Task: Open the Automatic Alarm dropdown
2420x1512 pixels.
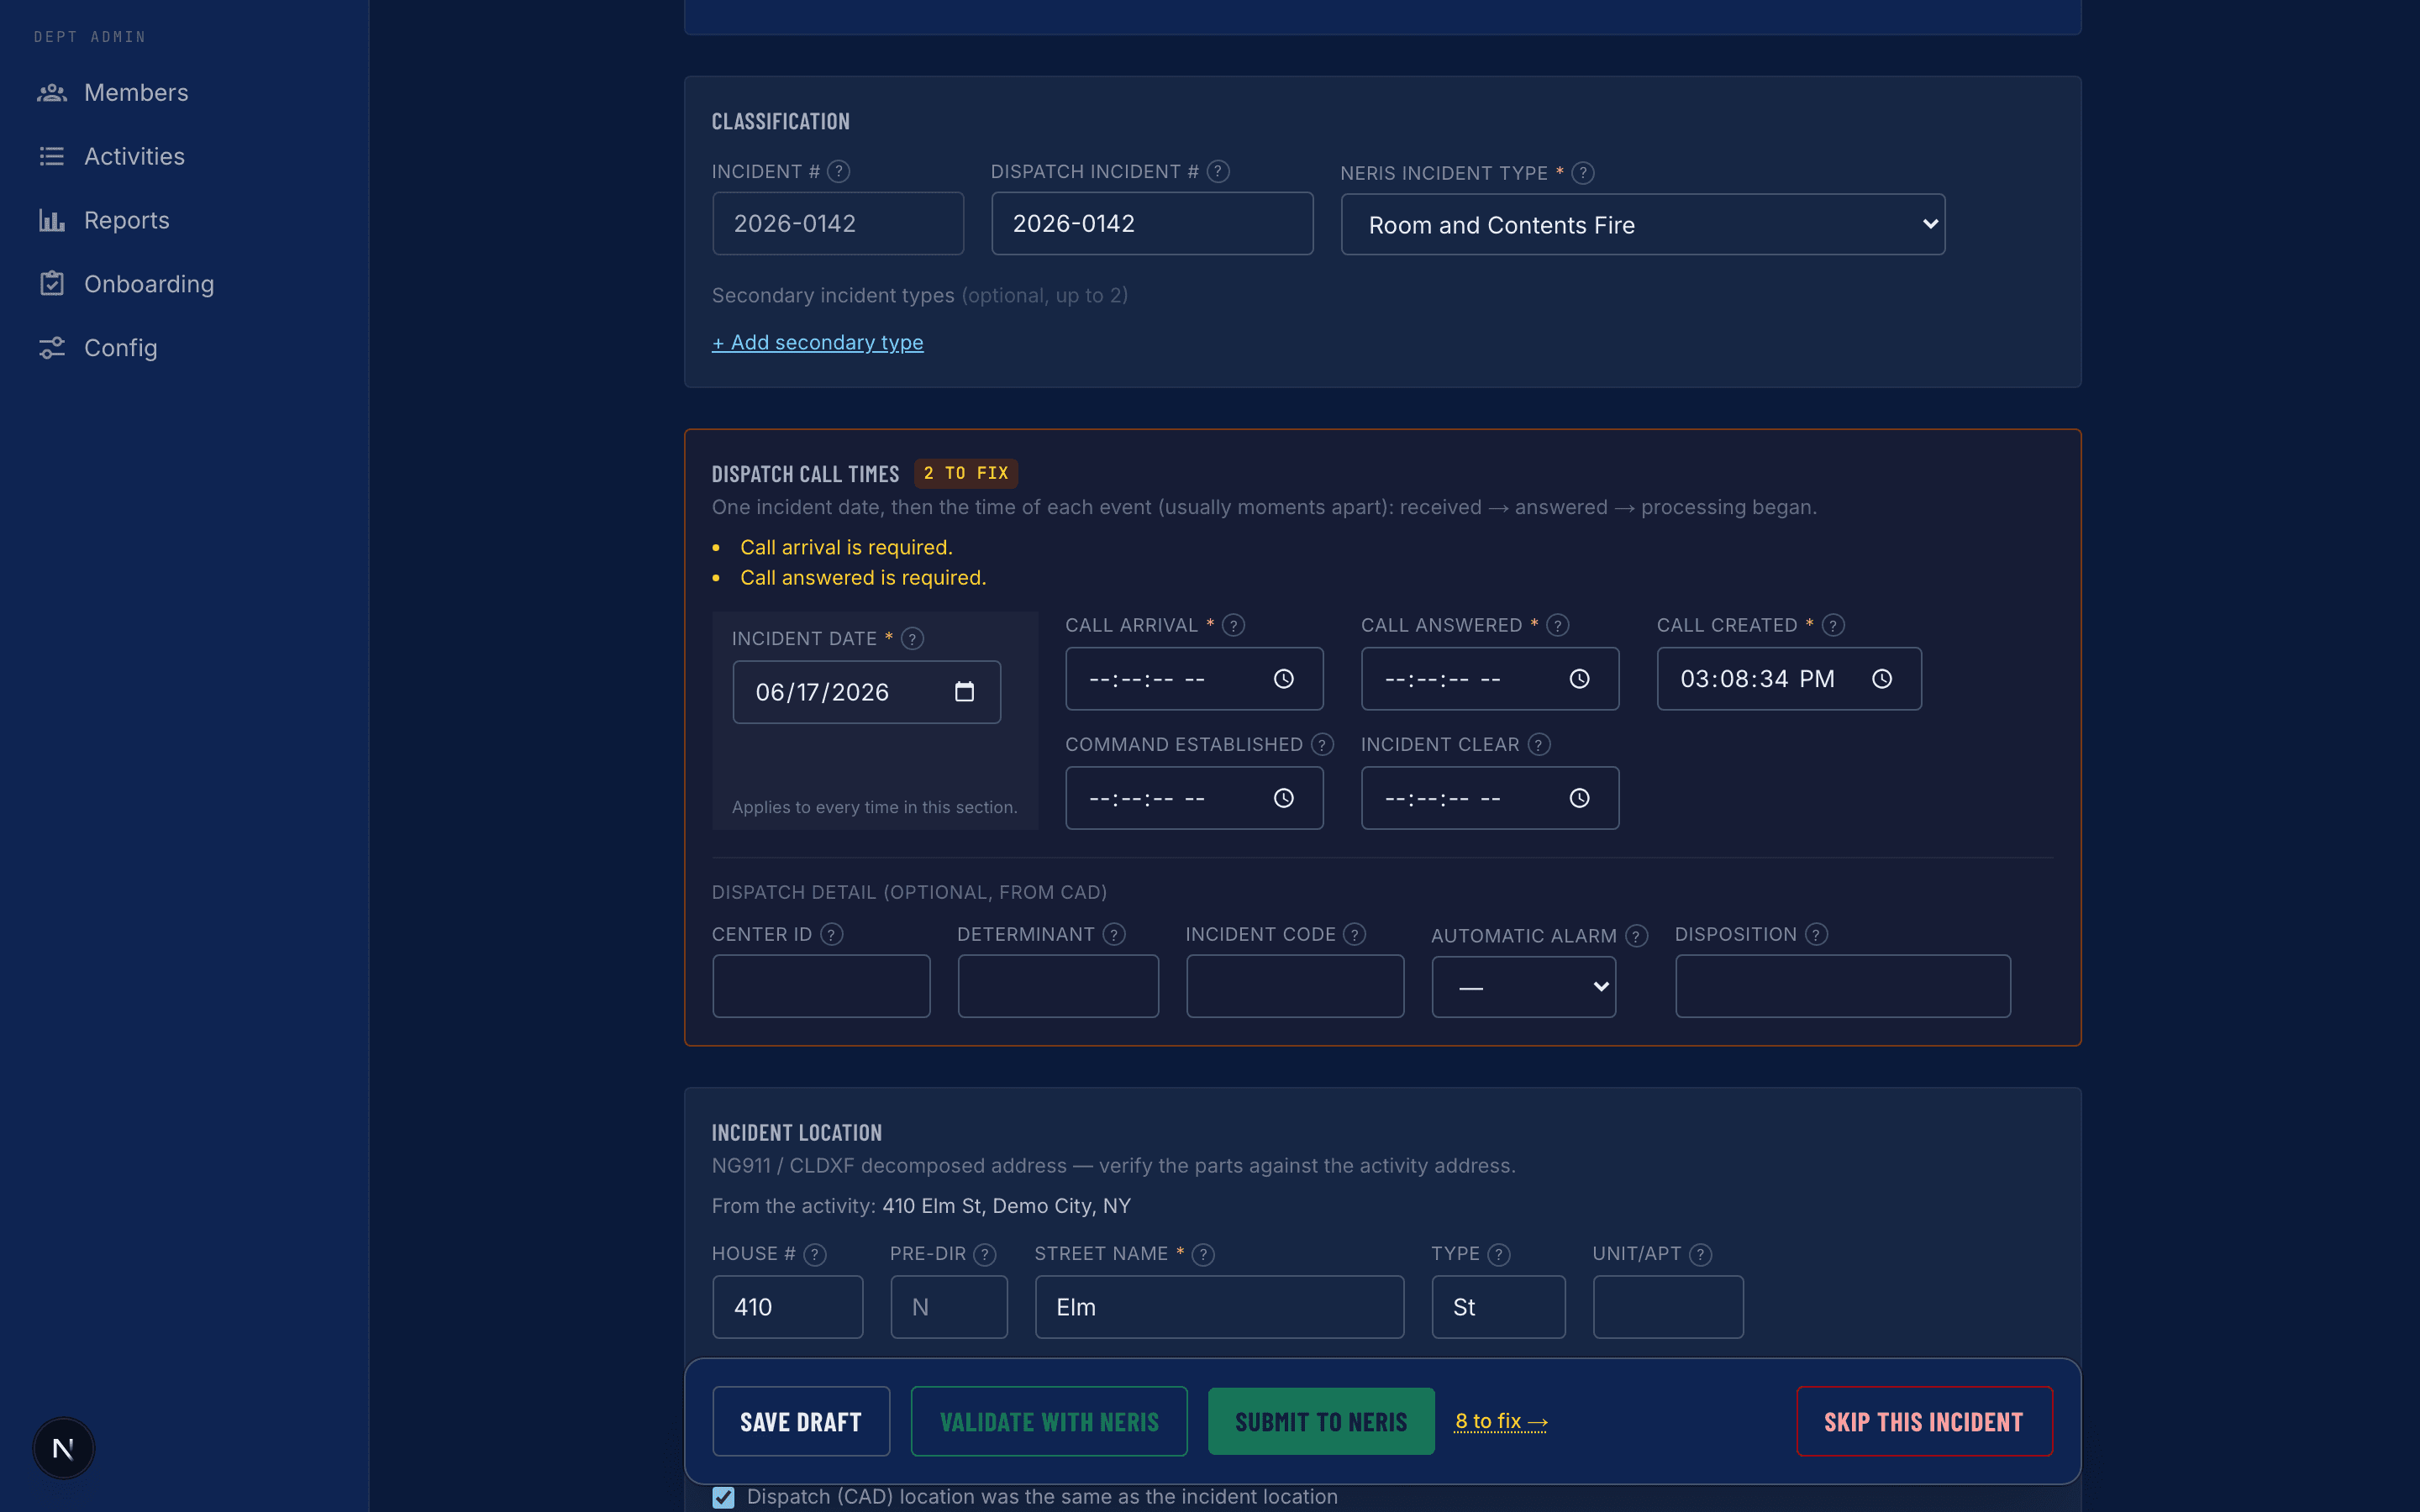Action: (x=1523, y=987)
